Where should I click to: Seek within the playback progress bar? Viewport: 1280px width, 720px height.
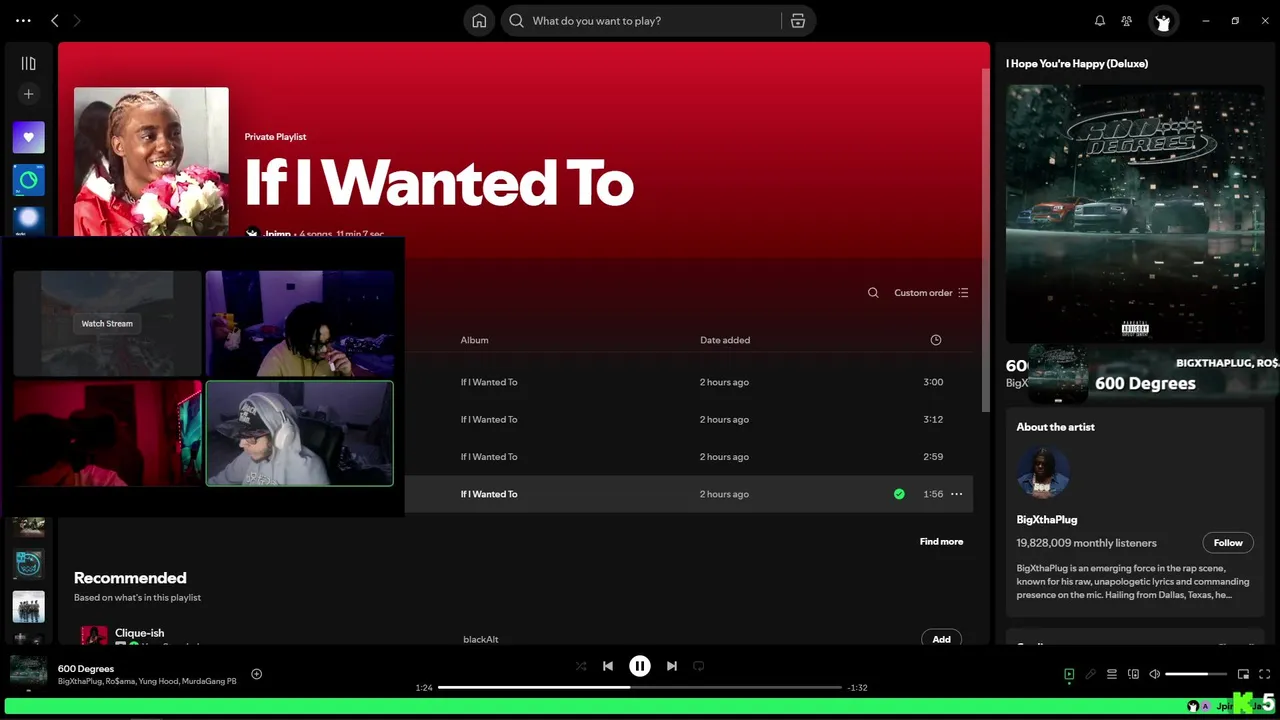(x=640, y=687)
